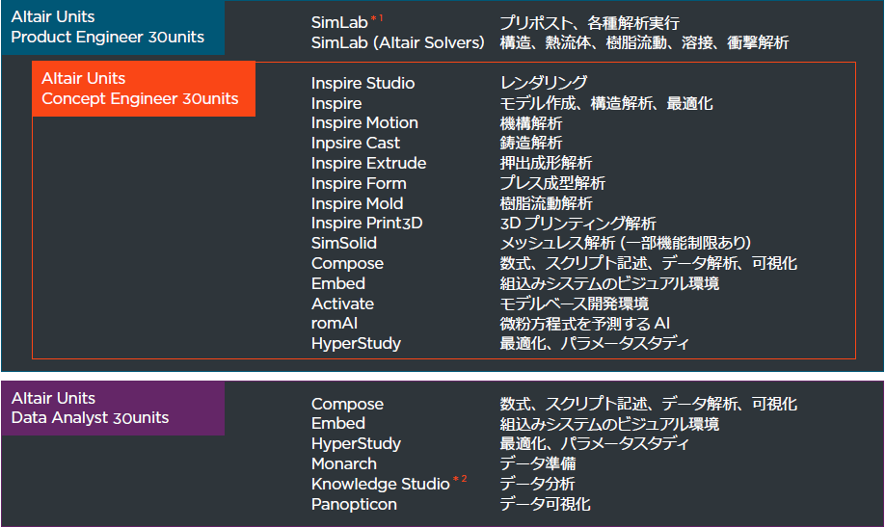Image resolution: width=885 pixels, height=527 pixels.
Task: Select 'Inspire' in the モデル作成 row
Action: [x=336, y=103]
